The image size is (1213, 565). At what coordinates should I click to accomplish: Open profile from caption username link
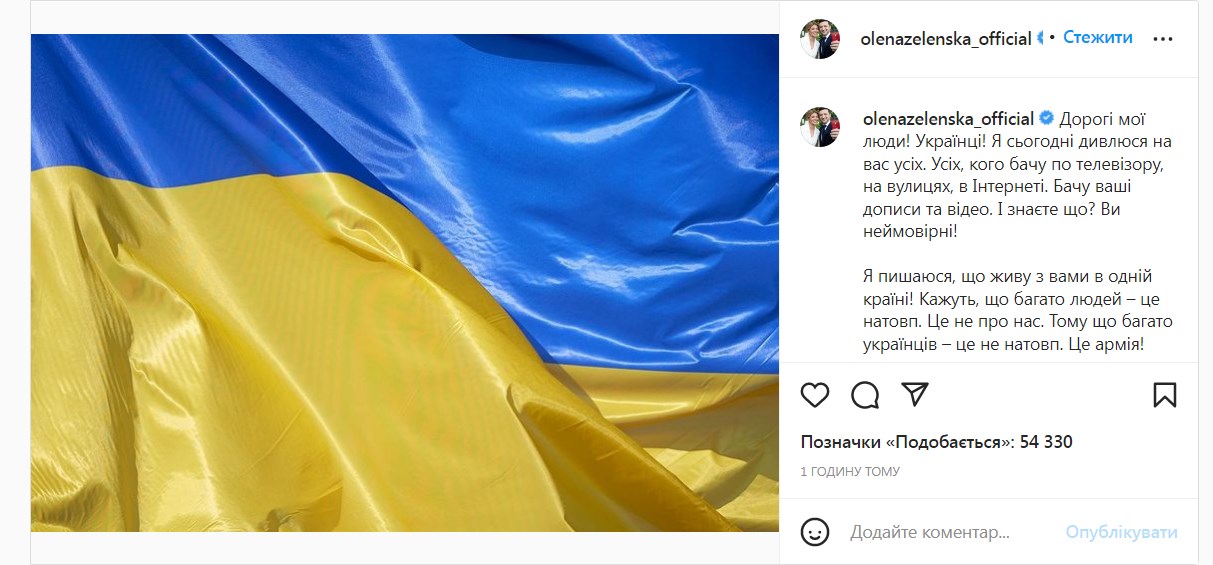pos(947,118)
